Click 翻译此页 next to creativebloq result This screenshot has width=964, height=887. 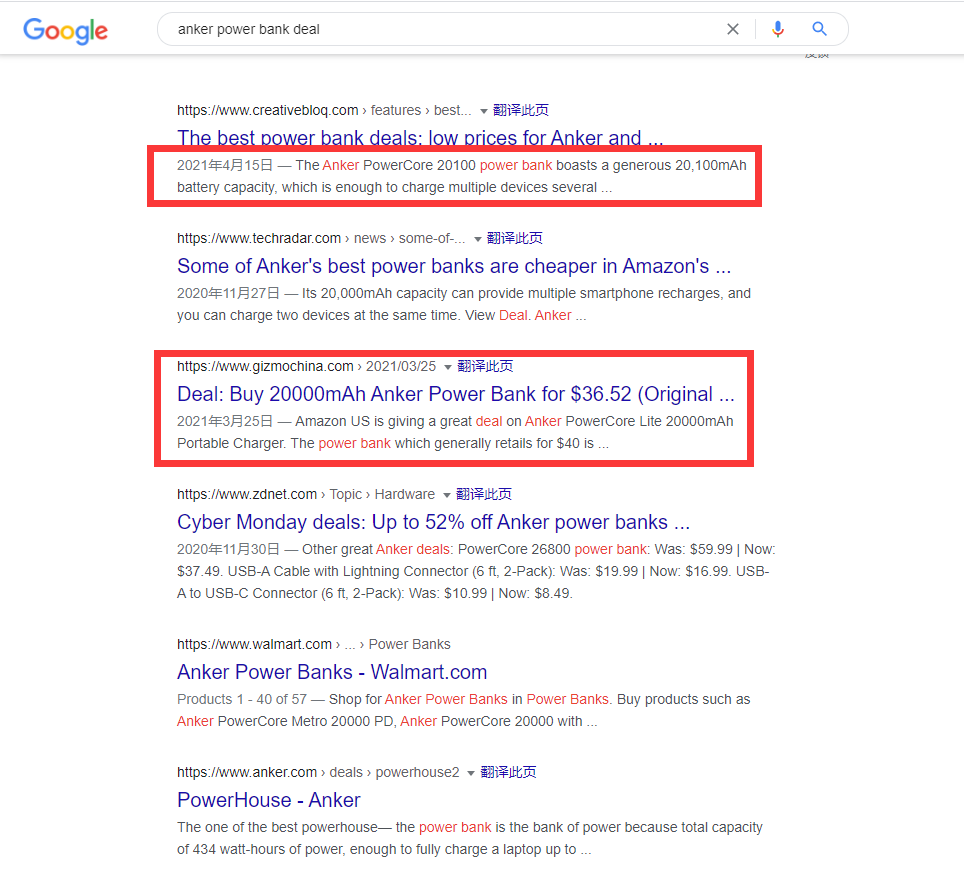(x=520, y=110)
